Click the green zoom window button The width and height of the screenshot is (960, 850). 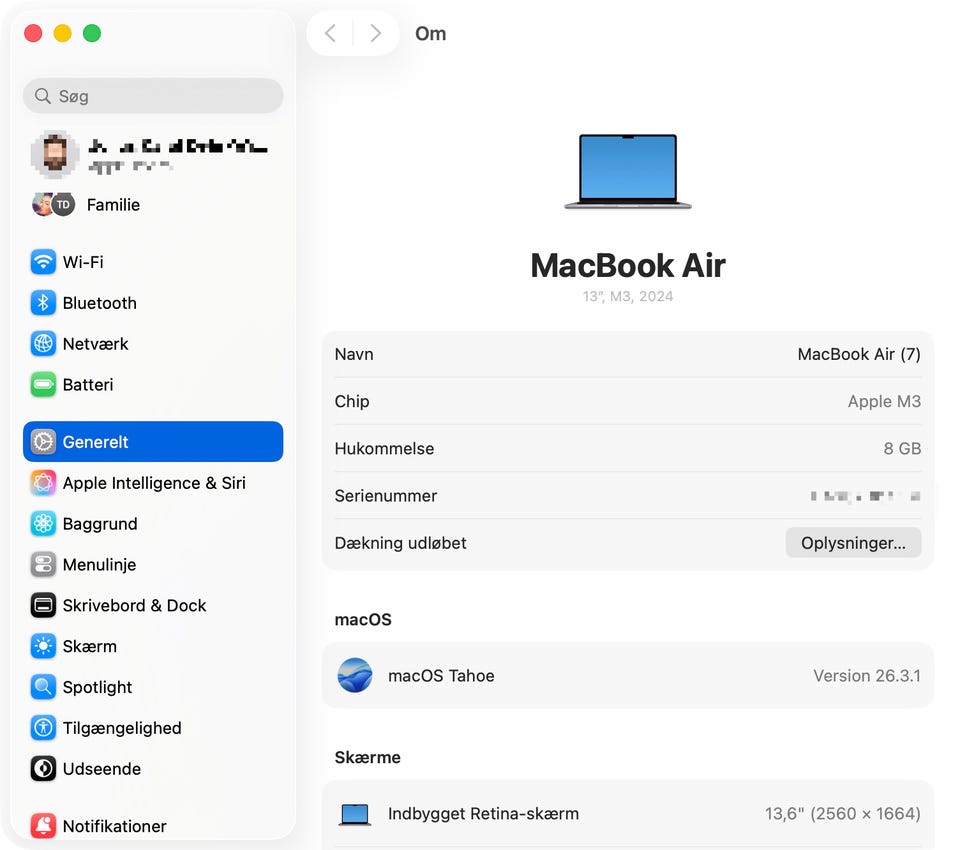92,33
